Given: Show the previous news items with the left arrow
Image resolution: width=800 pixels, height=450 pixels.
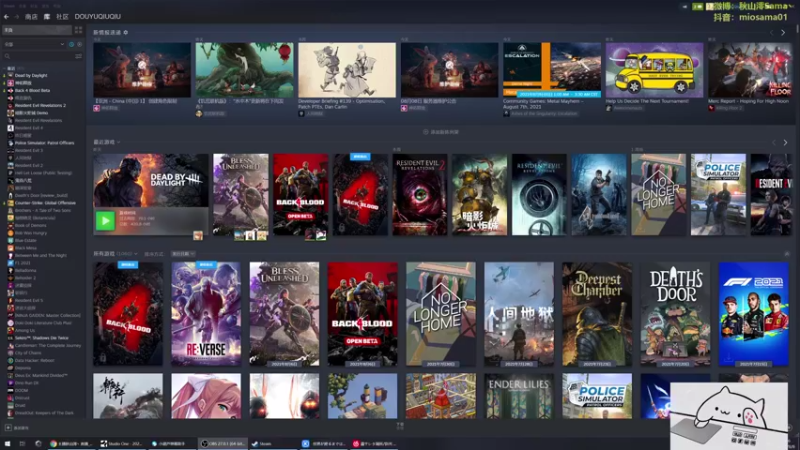Looking at the screenshot, I should 771,33.
